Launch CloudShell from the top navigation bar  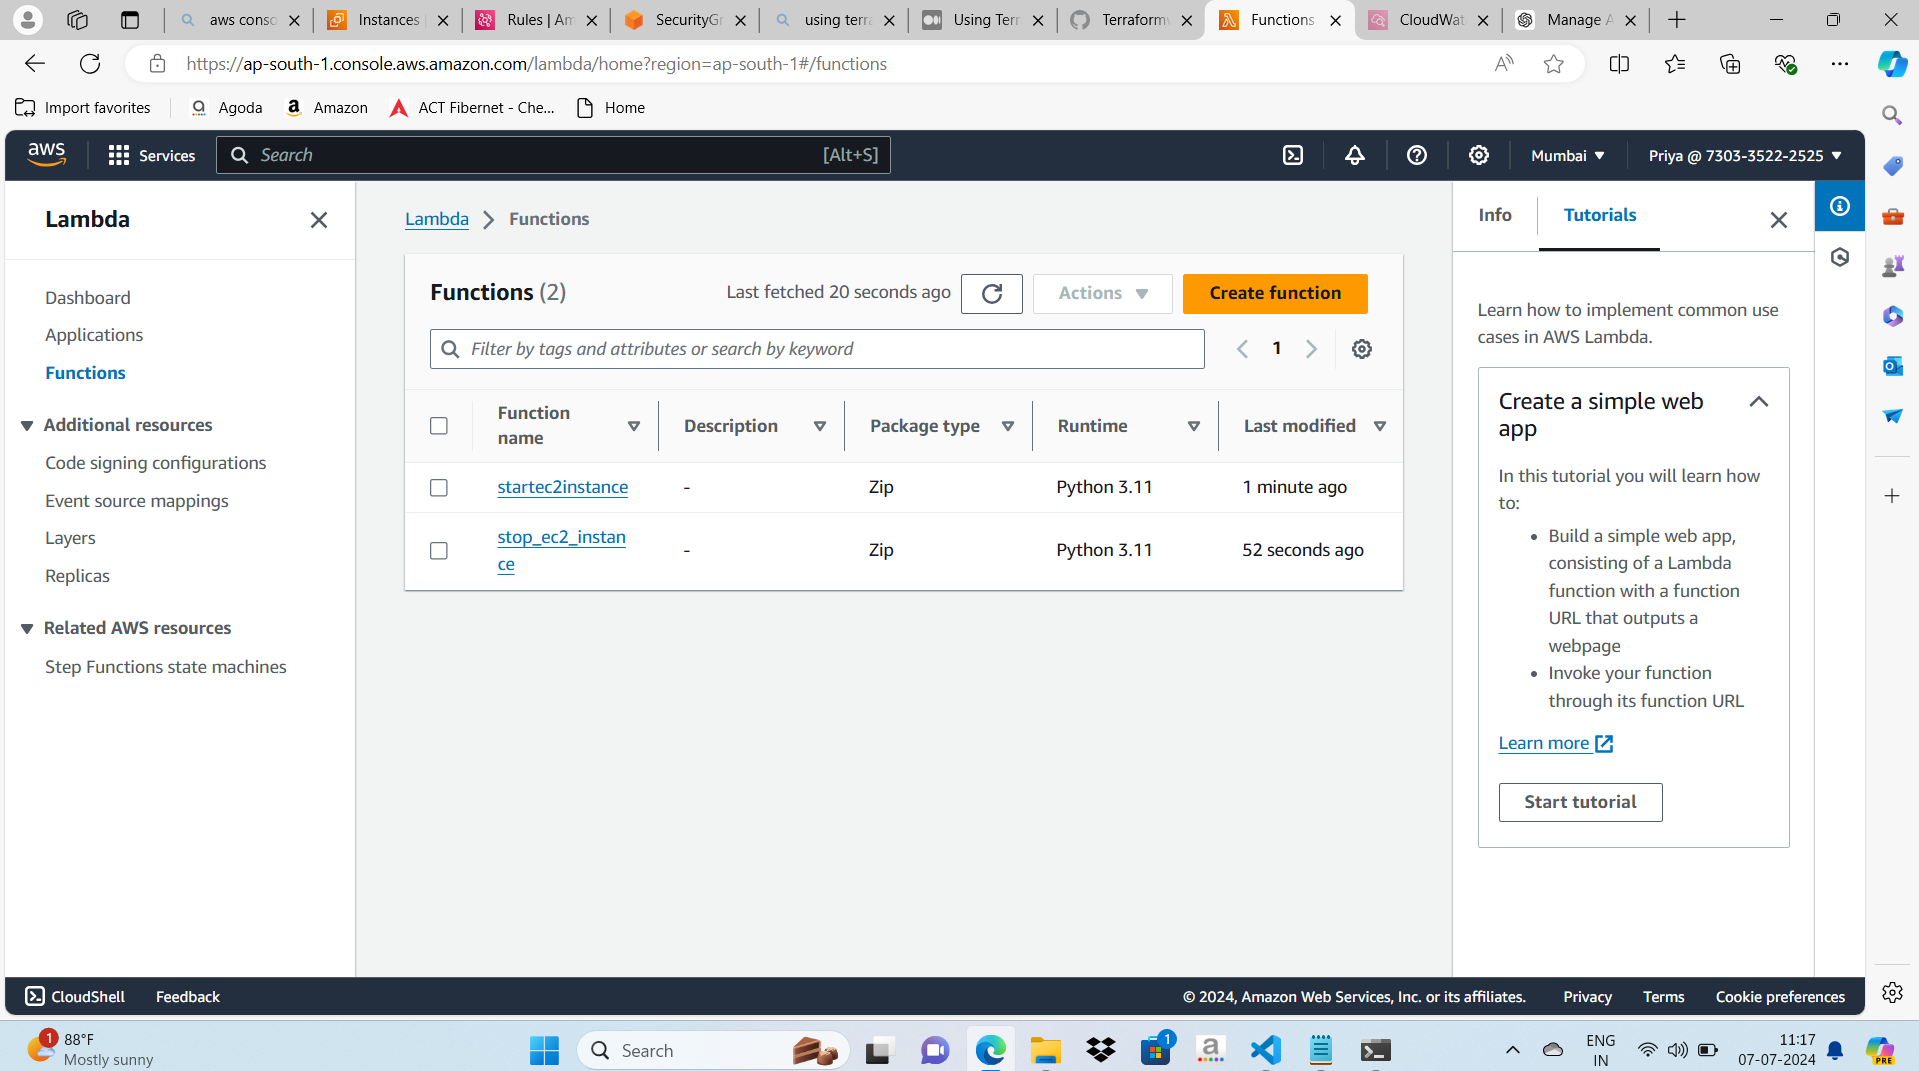(x=1293, y=155)
